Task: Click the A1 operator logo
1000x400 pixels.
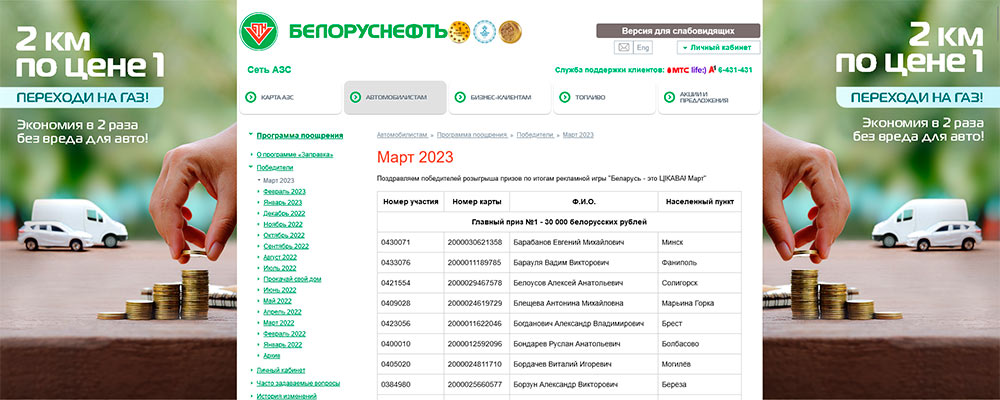Action: coord(712,70)
